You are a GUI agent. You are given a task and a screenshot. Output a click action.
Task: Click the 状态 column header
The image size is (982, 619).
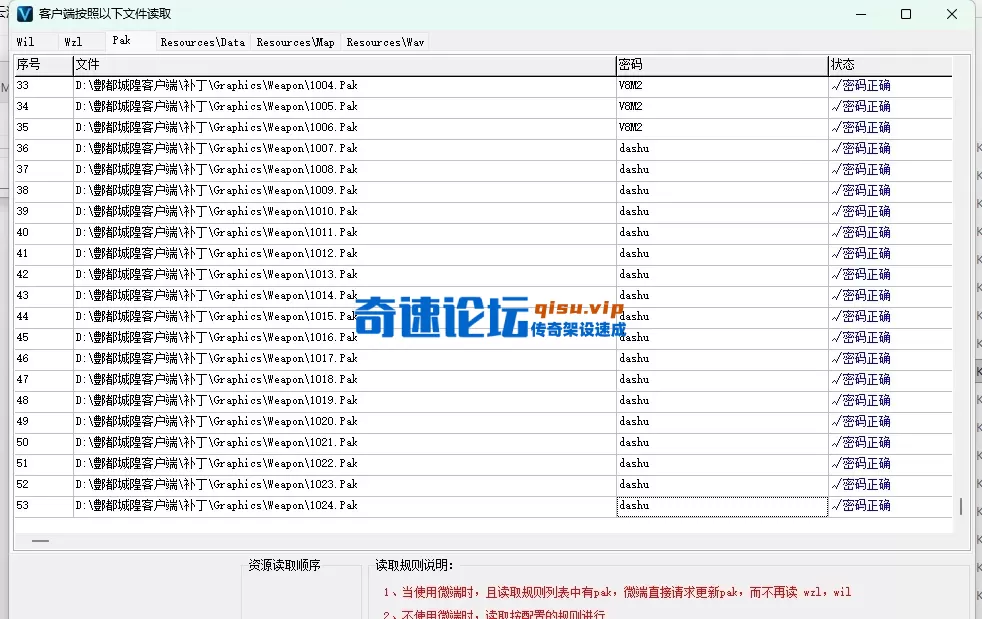(890, 65)
